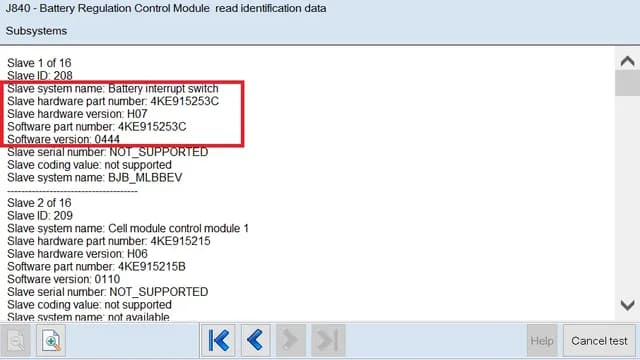The width and height of the screenshot is (640, 360).
Task: Click 'Software version: 0110' line
Action: [x=64, y=279]
